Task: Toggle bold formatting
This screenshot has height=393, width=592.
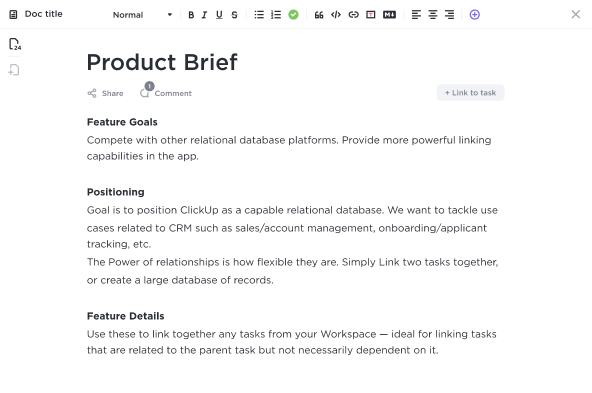Action: pos(191,15)
